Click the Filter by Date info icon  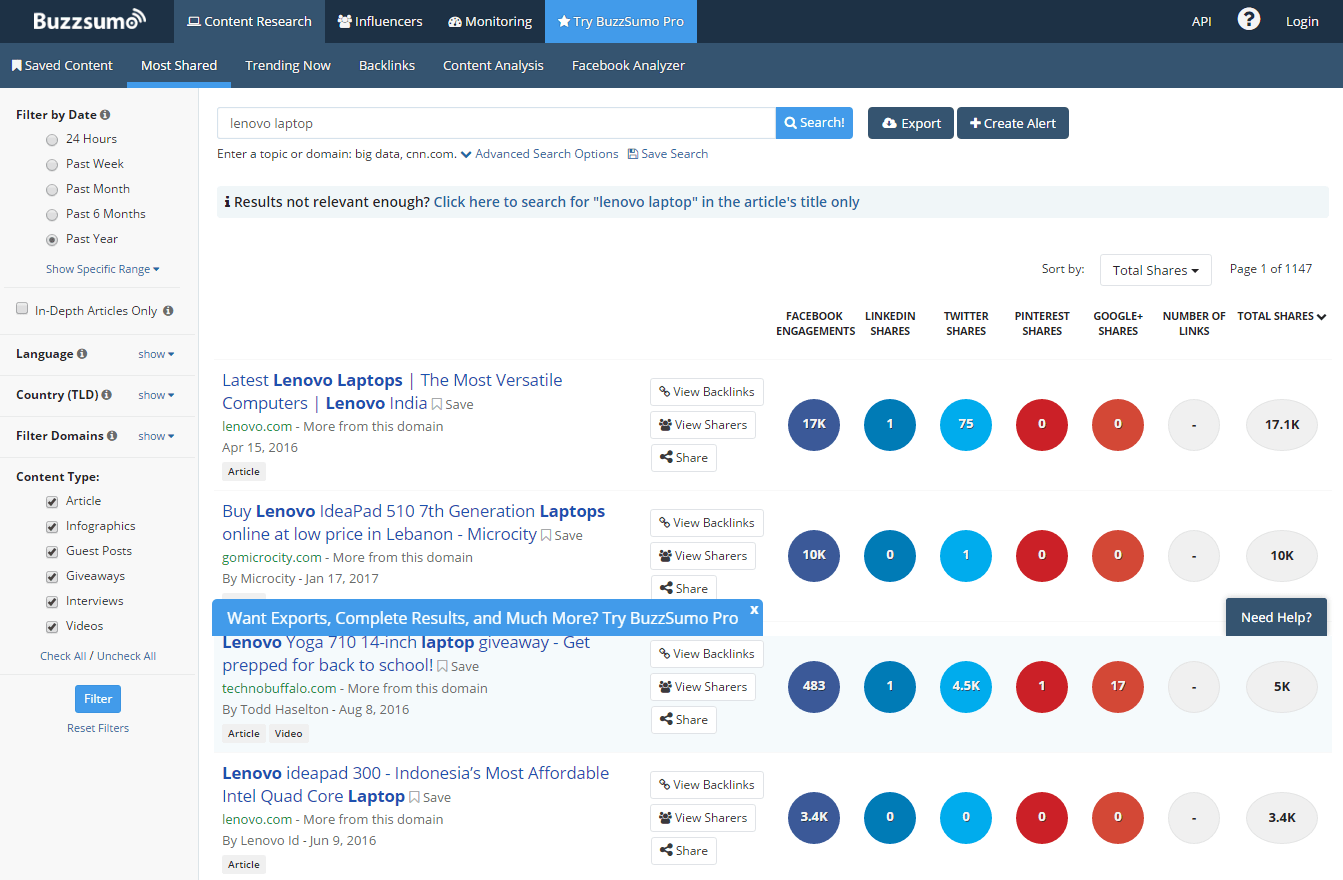(105, 115)
